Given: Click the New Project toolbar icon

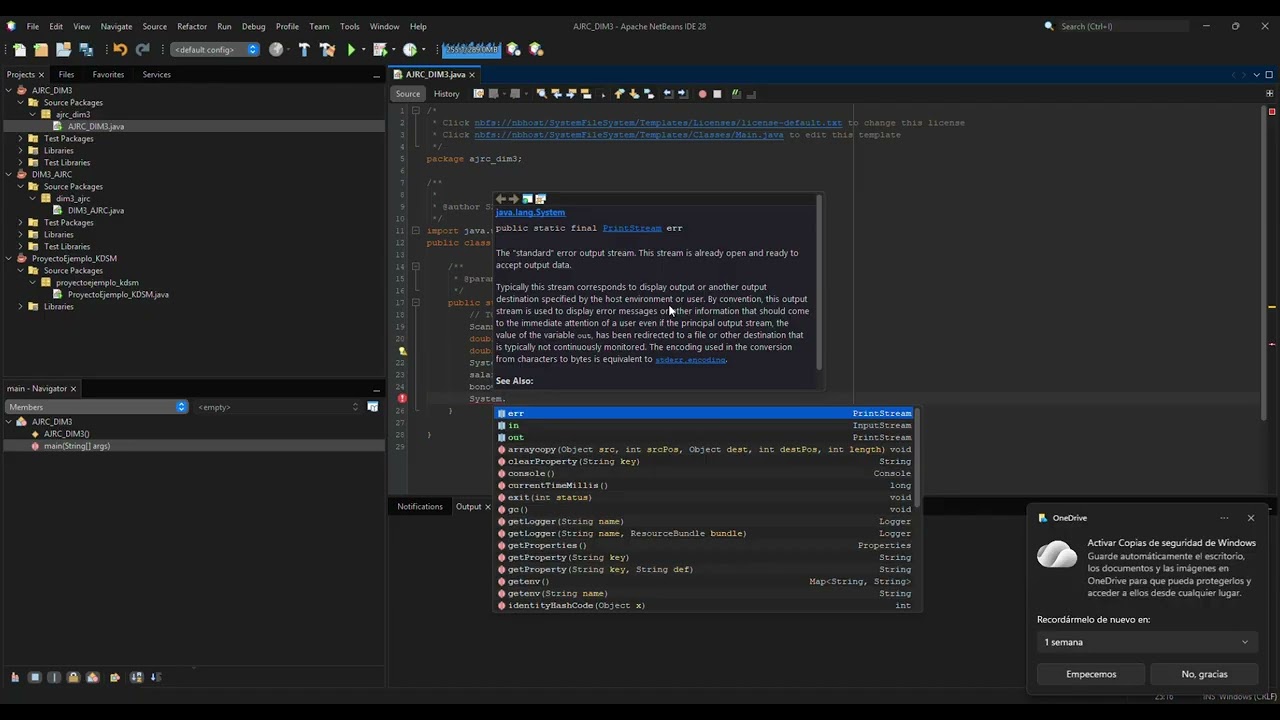Looking at the screenshot, I should 41,49.
